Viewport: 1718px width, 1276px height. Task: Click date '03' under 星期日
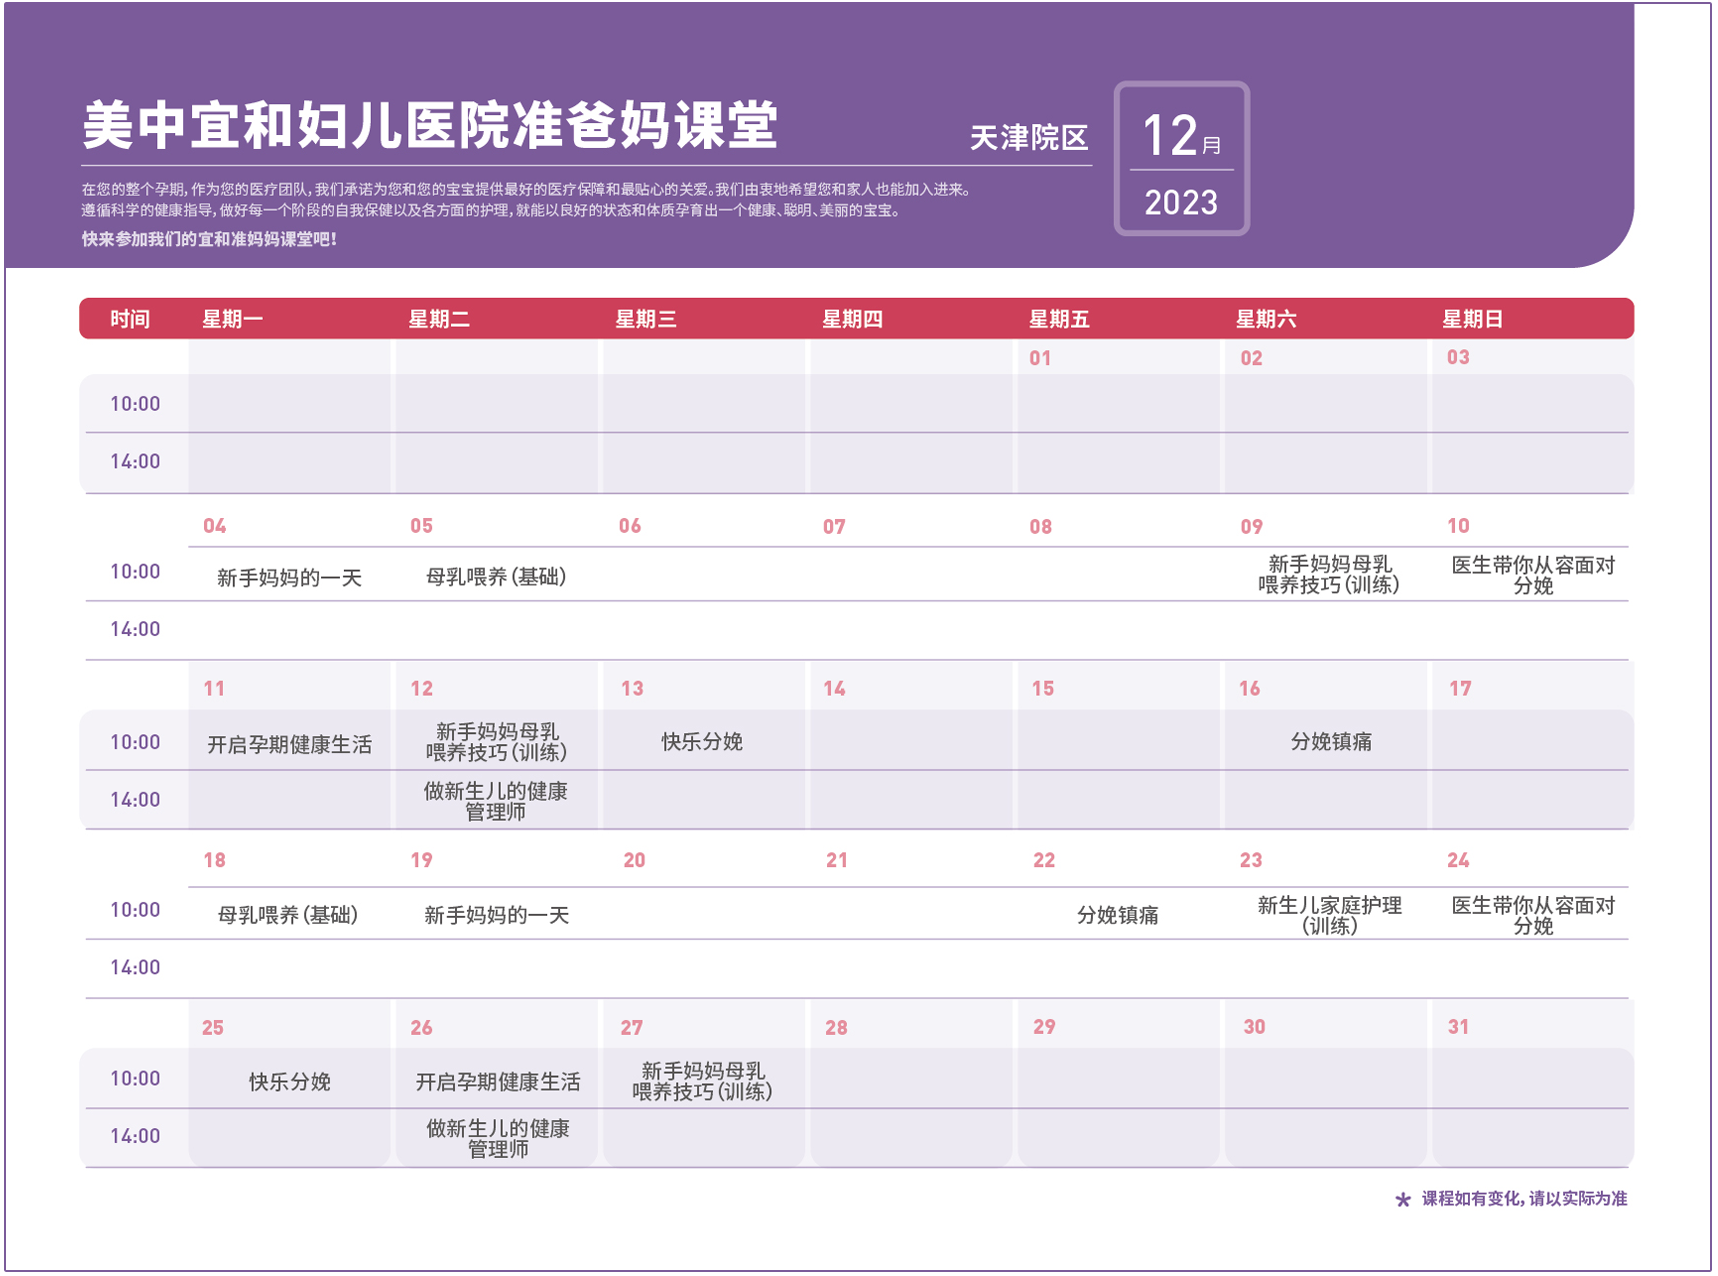1459,357
